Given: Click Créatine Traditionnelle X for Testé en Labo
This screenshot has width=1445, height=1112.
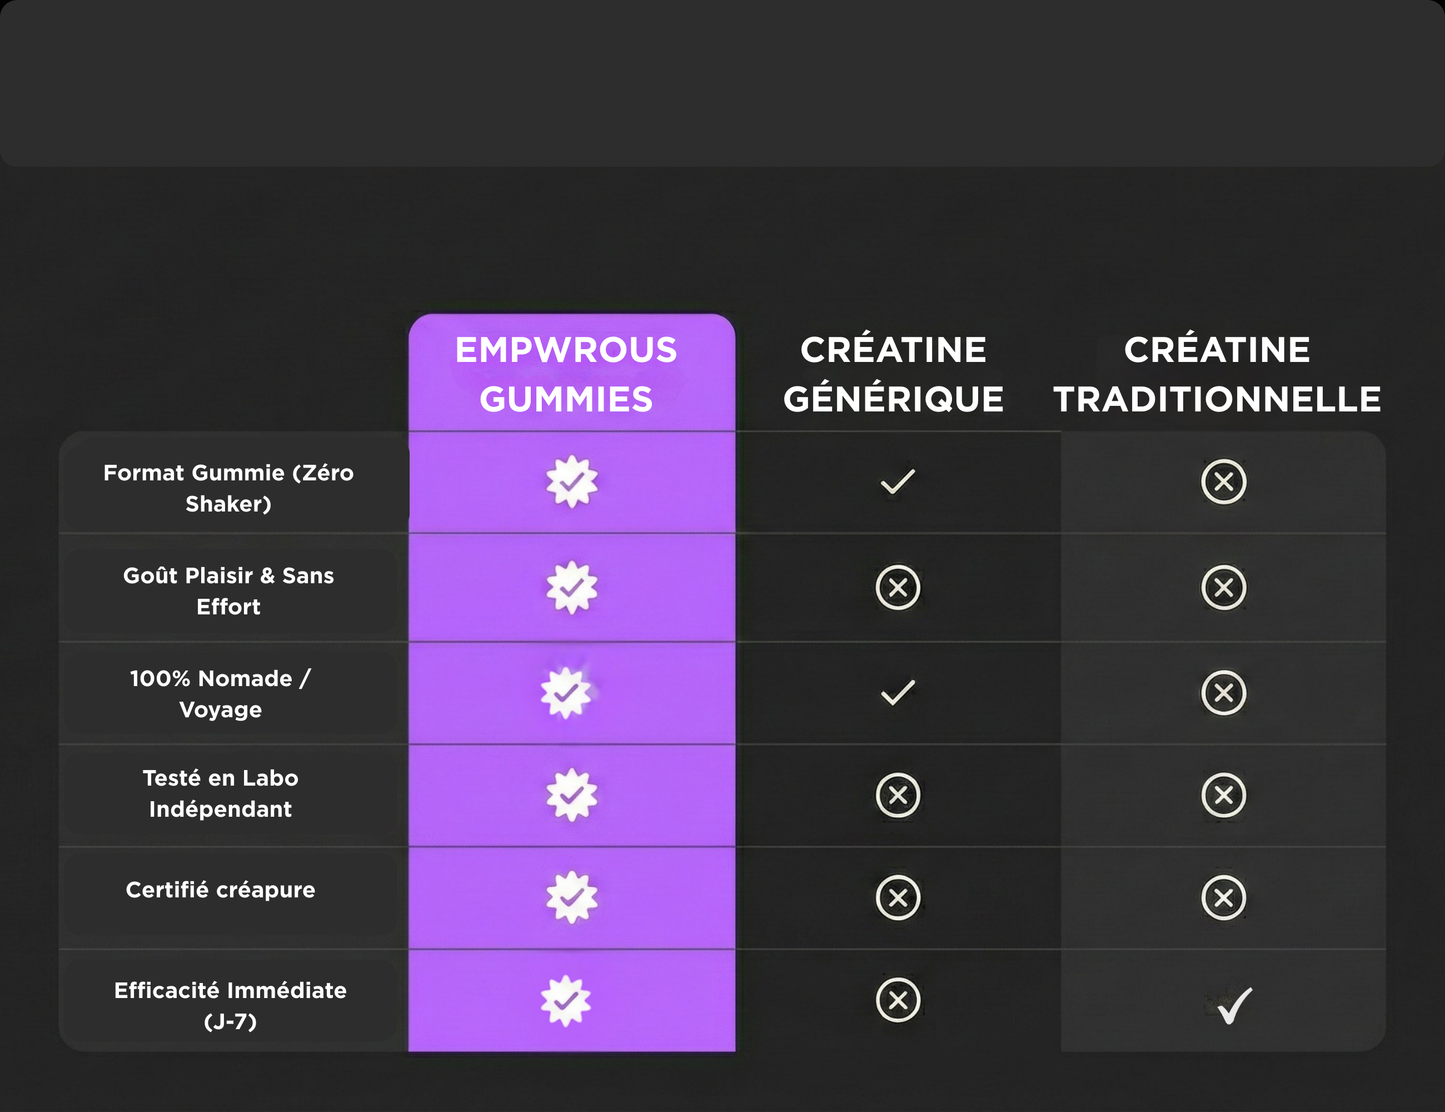Looking at the screenshot, I should coord(1223,795).
